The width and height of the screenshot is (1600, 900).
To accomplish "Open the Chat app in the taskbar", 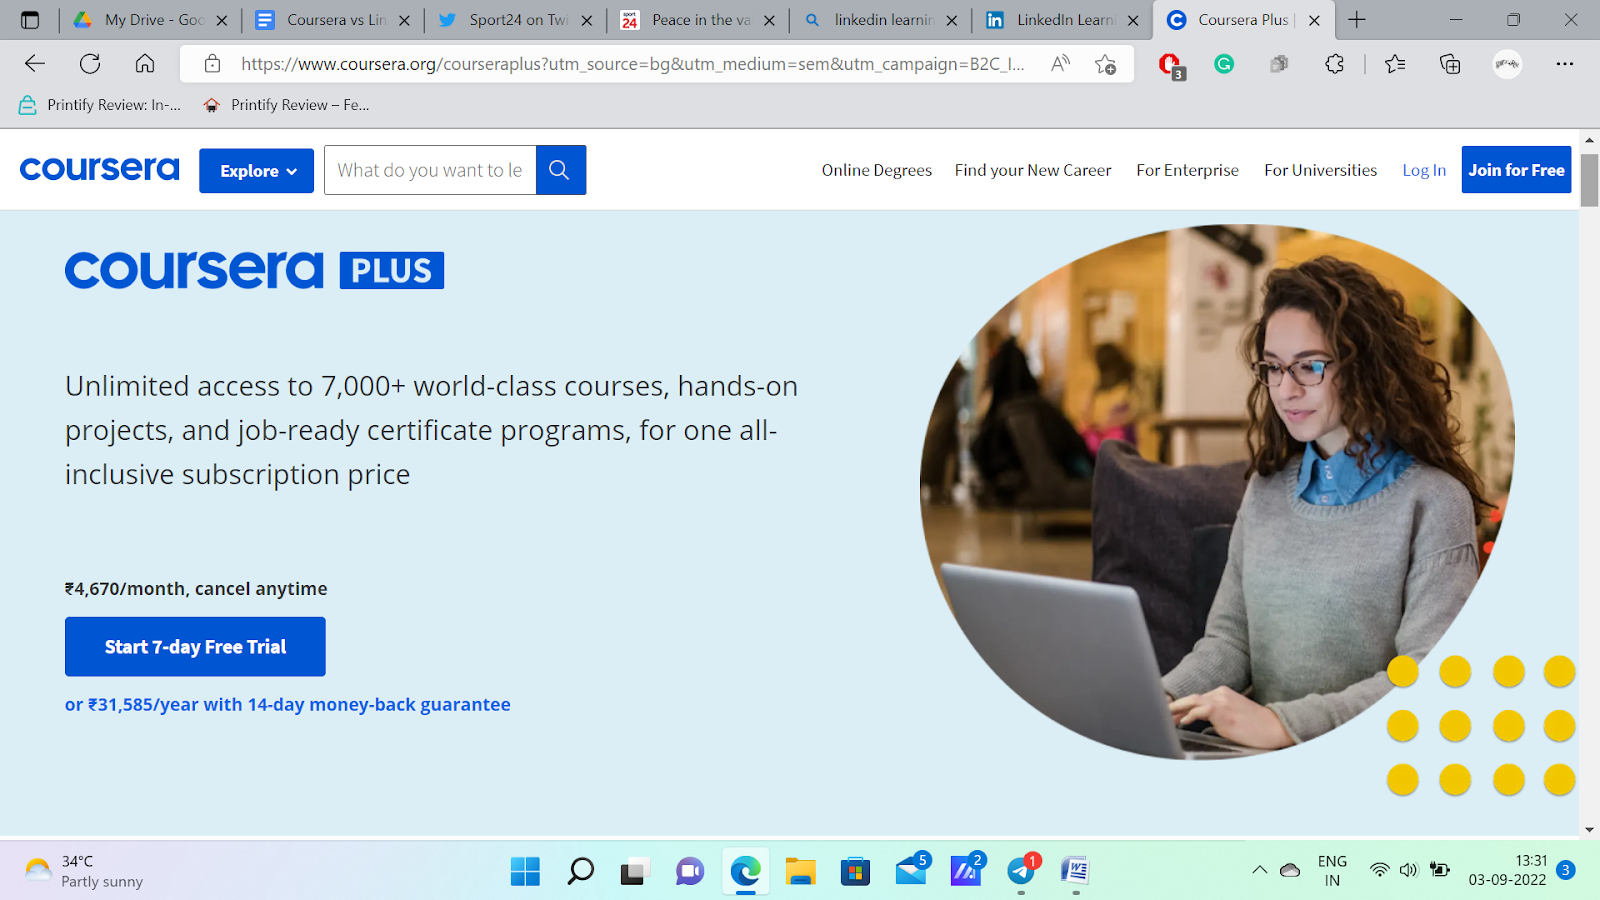I will tap(690, 871).
